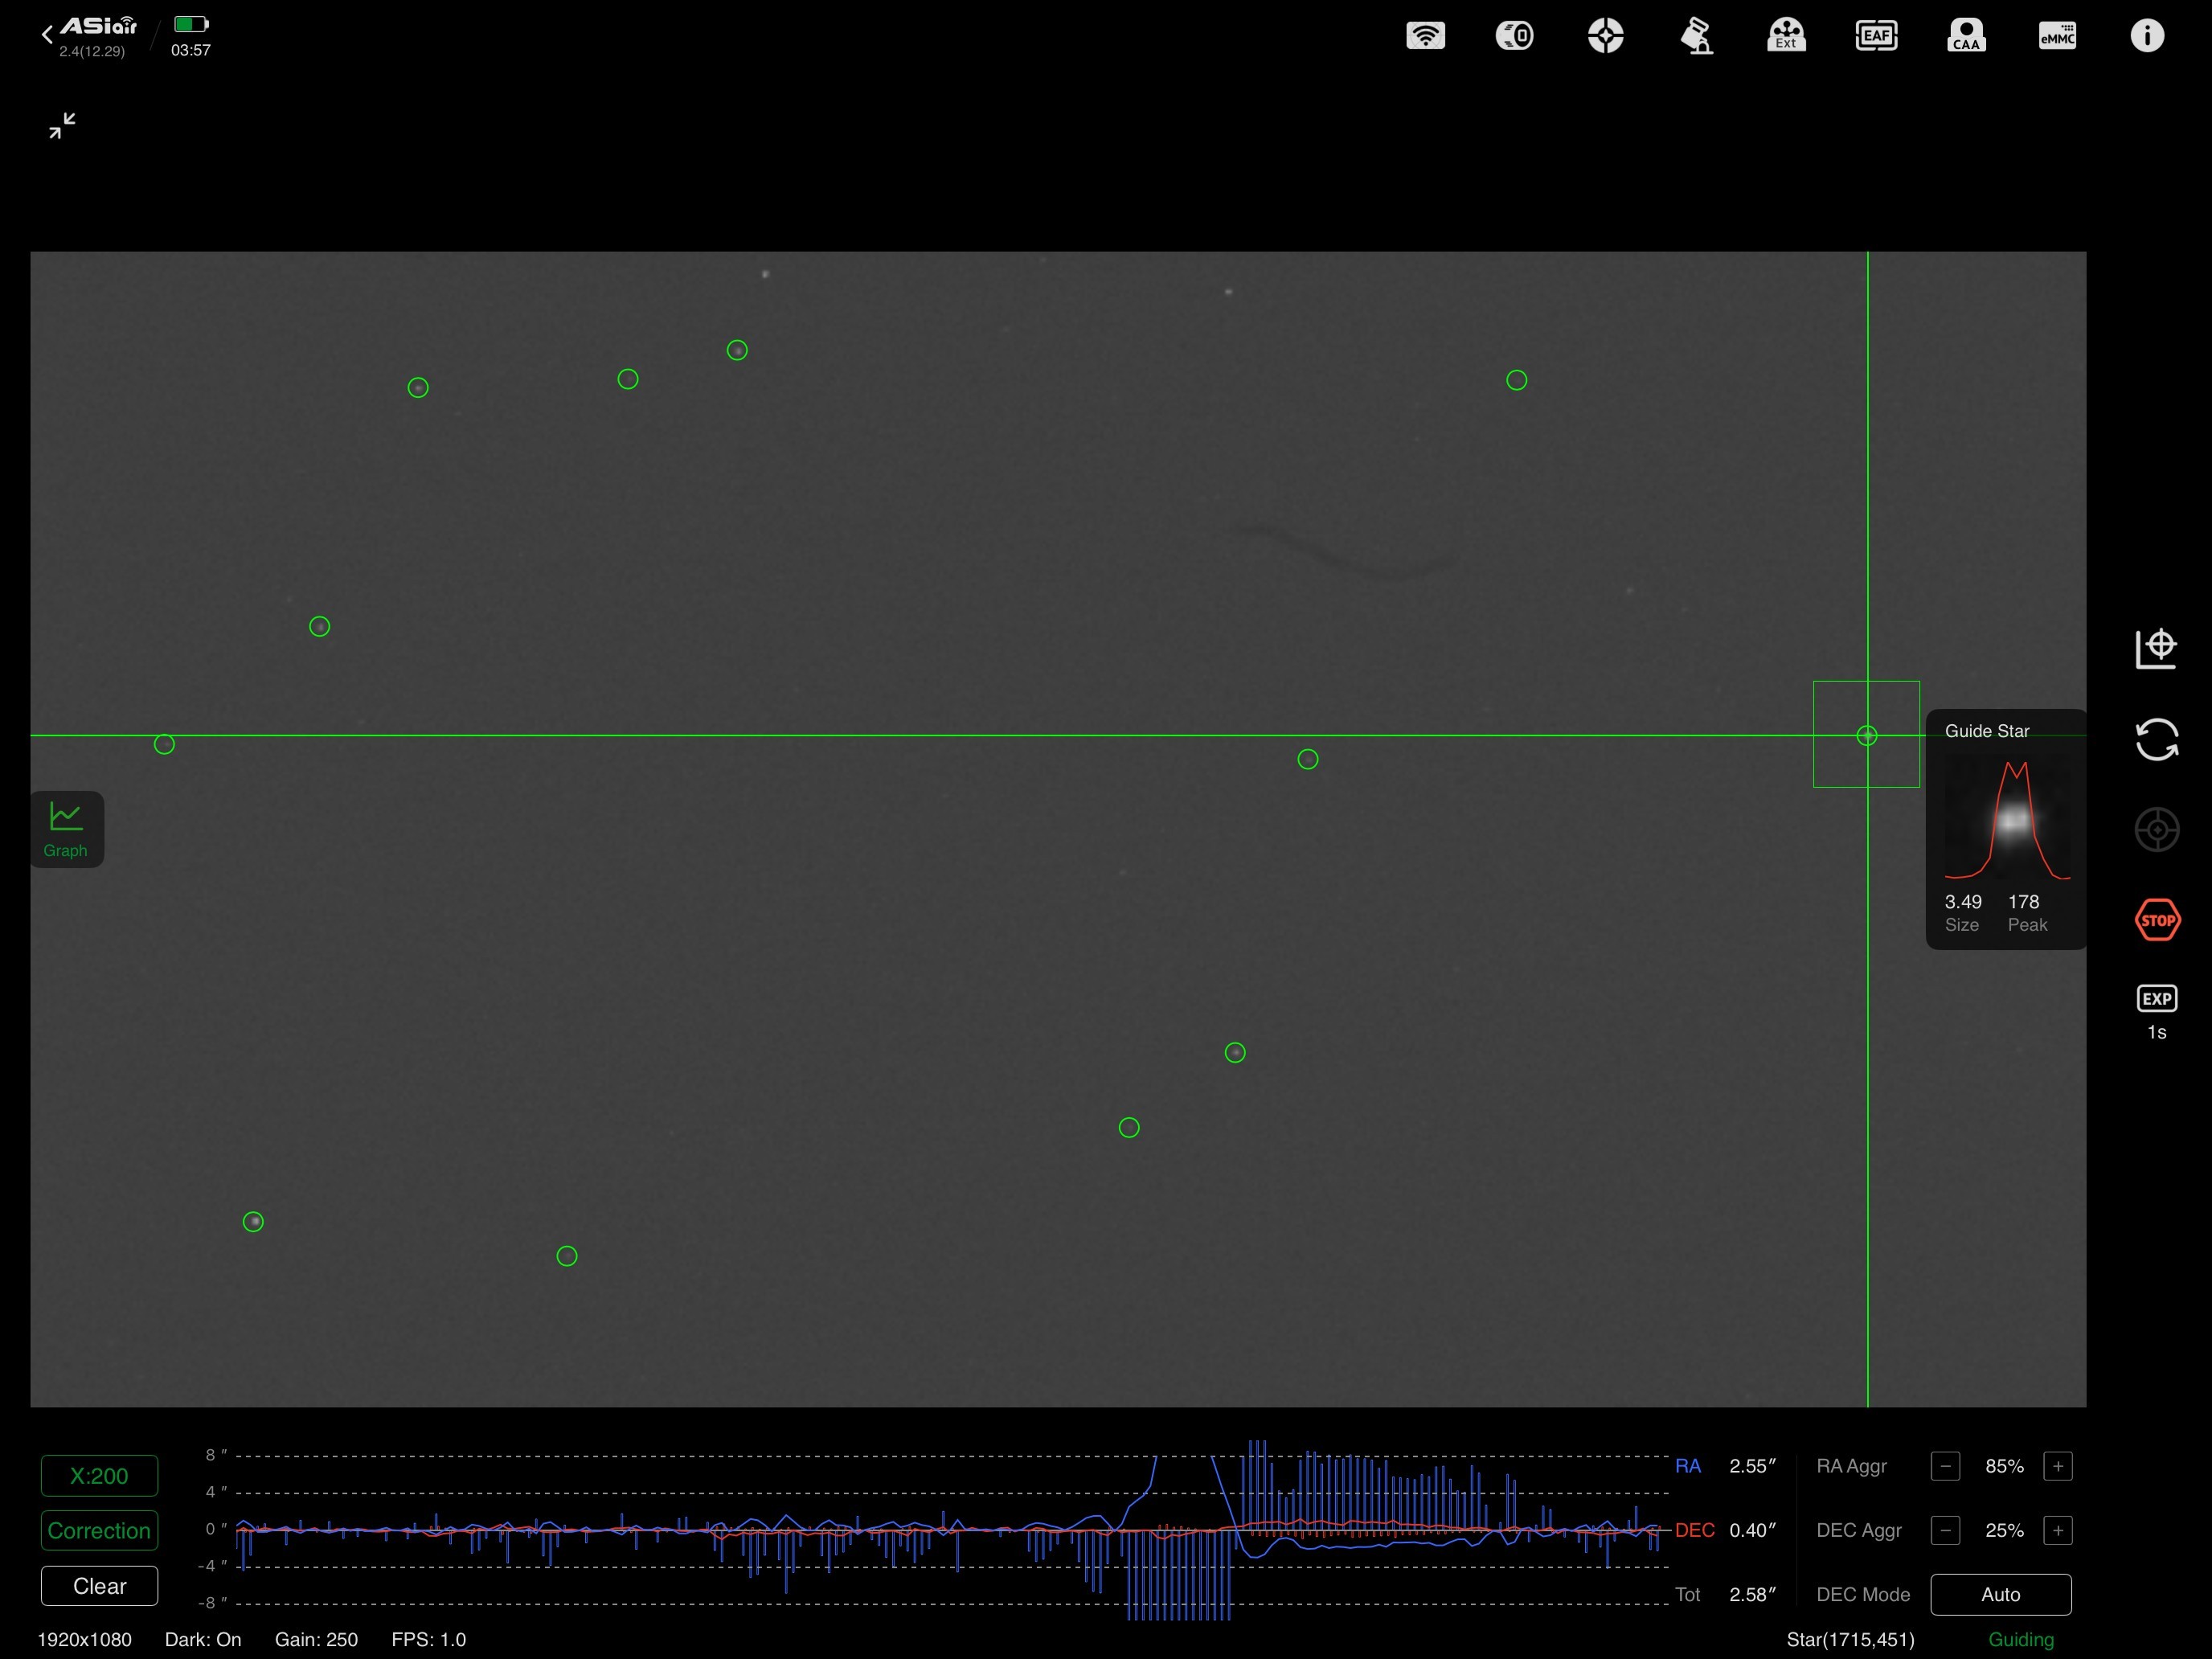
Task: Click the DEC Aggr 25% value
Action: [2004, 1531]
